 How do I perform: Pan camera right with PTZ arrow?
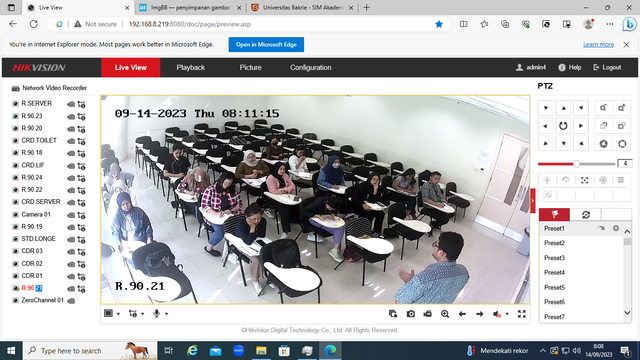click(581, 126)
